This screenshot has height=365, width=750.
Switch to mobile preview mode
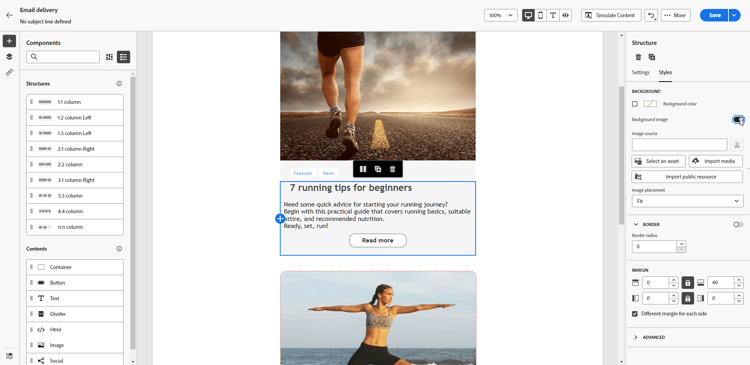(x=540, y=15)
